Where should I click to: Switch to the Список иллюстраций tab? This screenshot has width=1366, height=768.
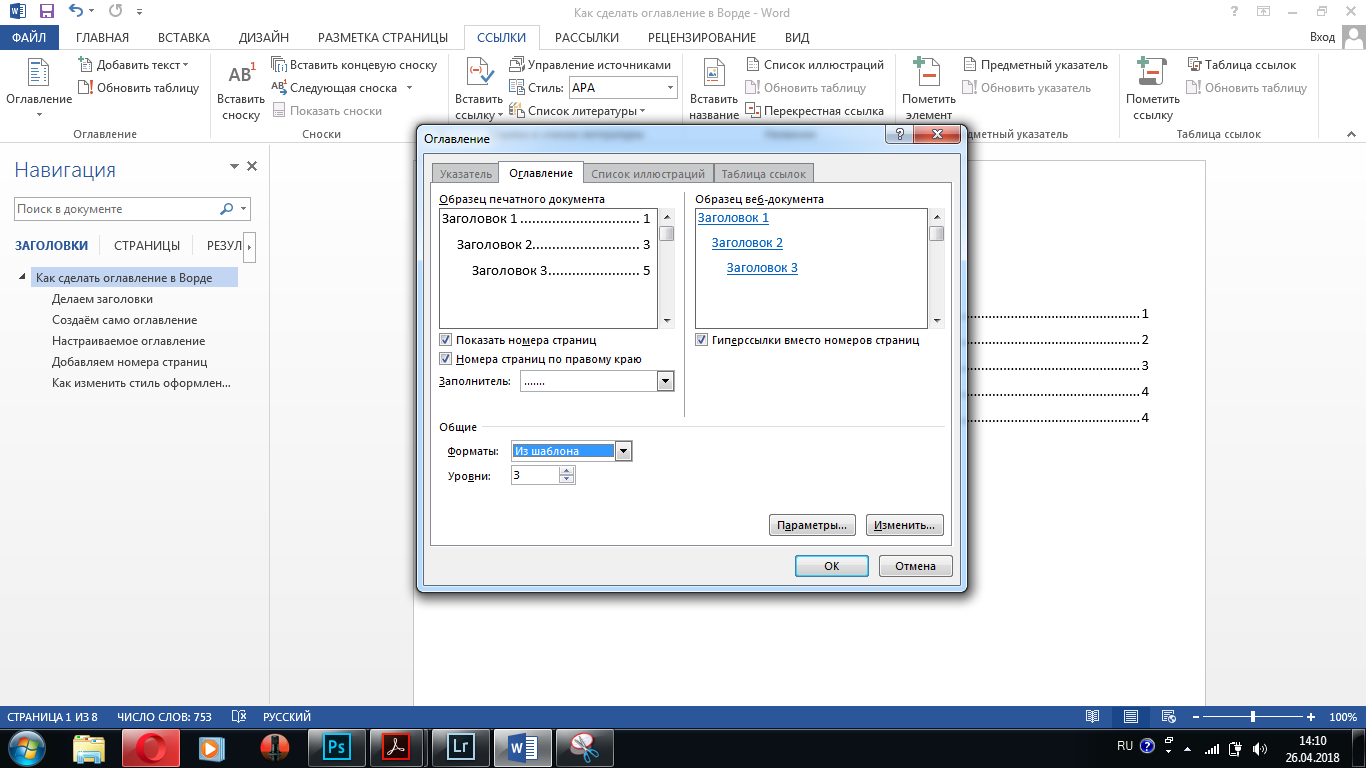(648, 174)
